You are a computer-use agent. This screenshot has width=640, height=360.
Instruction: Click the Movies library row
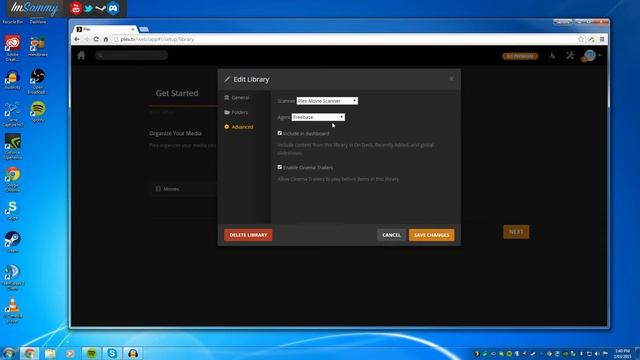pyautogui.click(x=184, y=189)
